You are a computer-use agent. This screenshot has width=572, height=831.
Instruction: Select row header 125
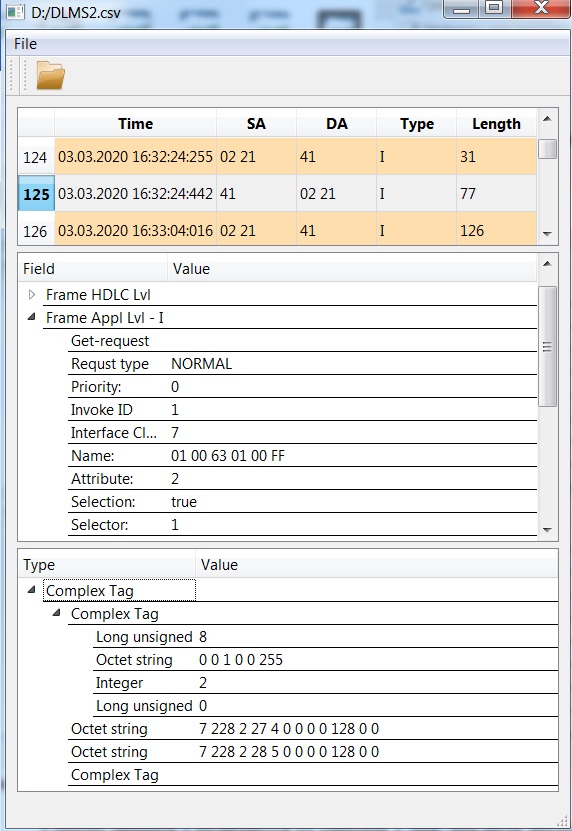pyautogui.click(x=36, y=194)
